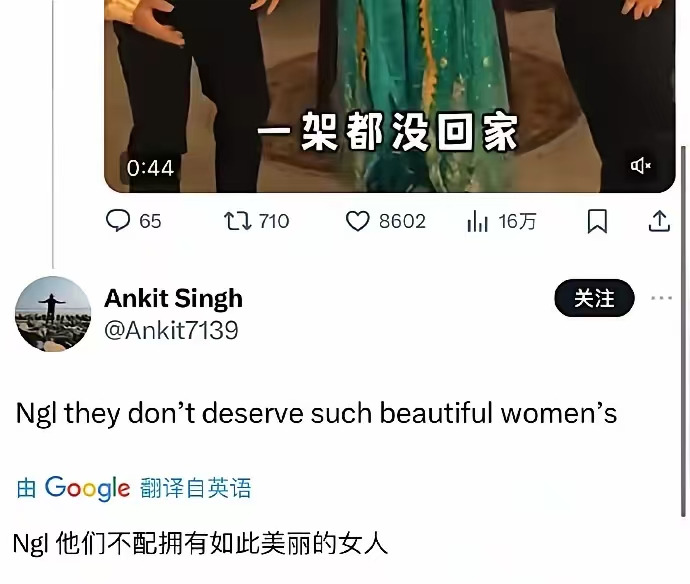The height and width of the screenshot is (584, 690).
Task: Open the three-dot more options menu
Action: (x=661, y=298)
